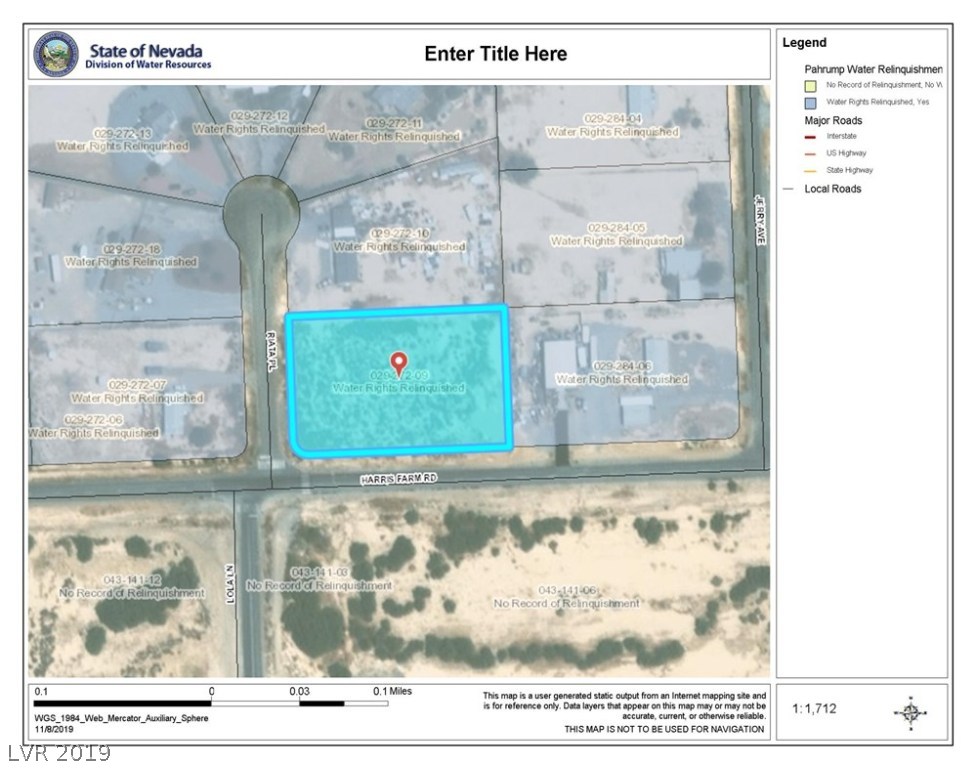Click the yellow No Record legend swatch
Screen dimensions: 976x768
(x=810, y=86)
